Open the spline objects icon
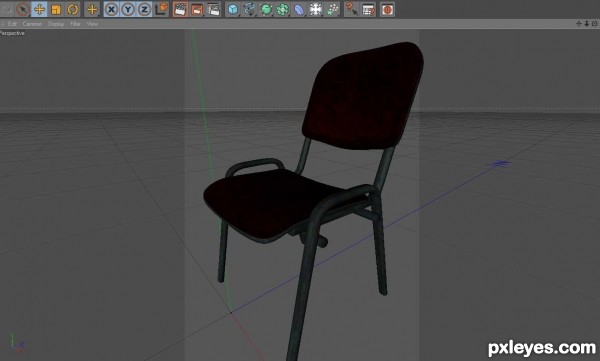 (249, 9)
